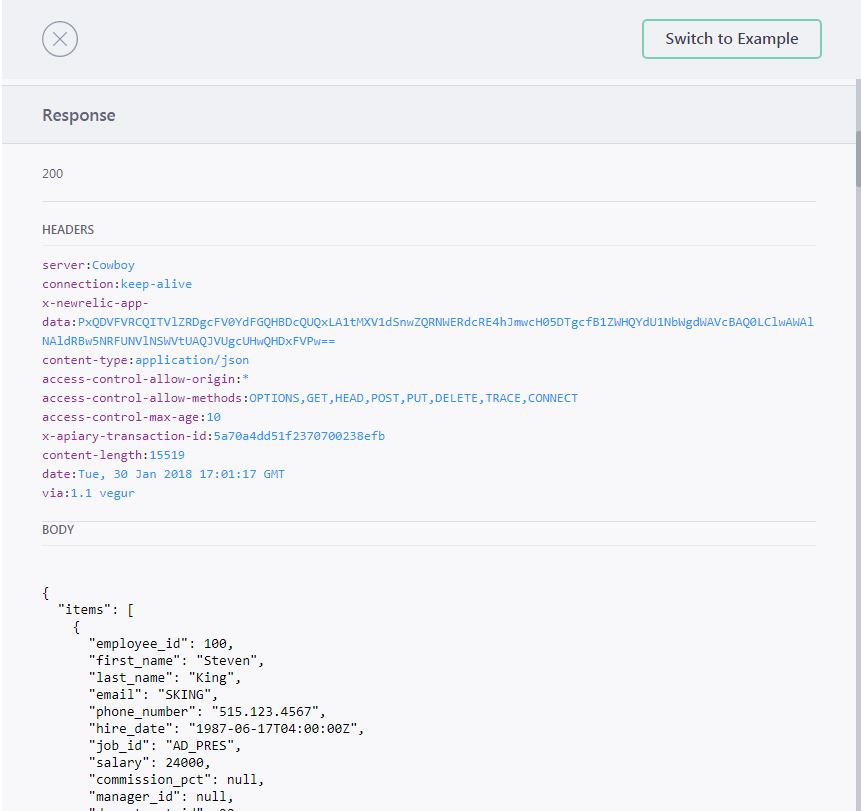Click the vertical scrollbar thumb on the right
The image size is (861, 811).
856,158
